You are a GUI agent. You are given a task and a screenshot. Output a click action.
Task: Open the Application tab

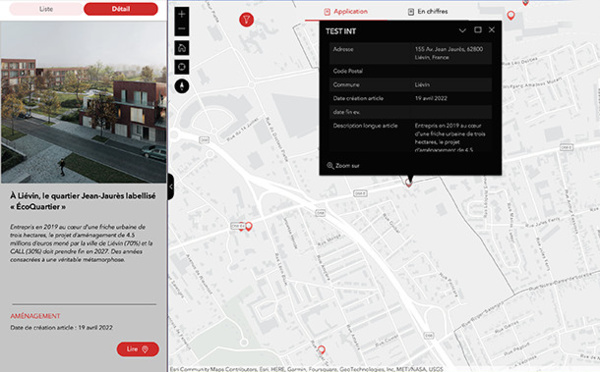point(346,11)
